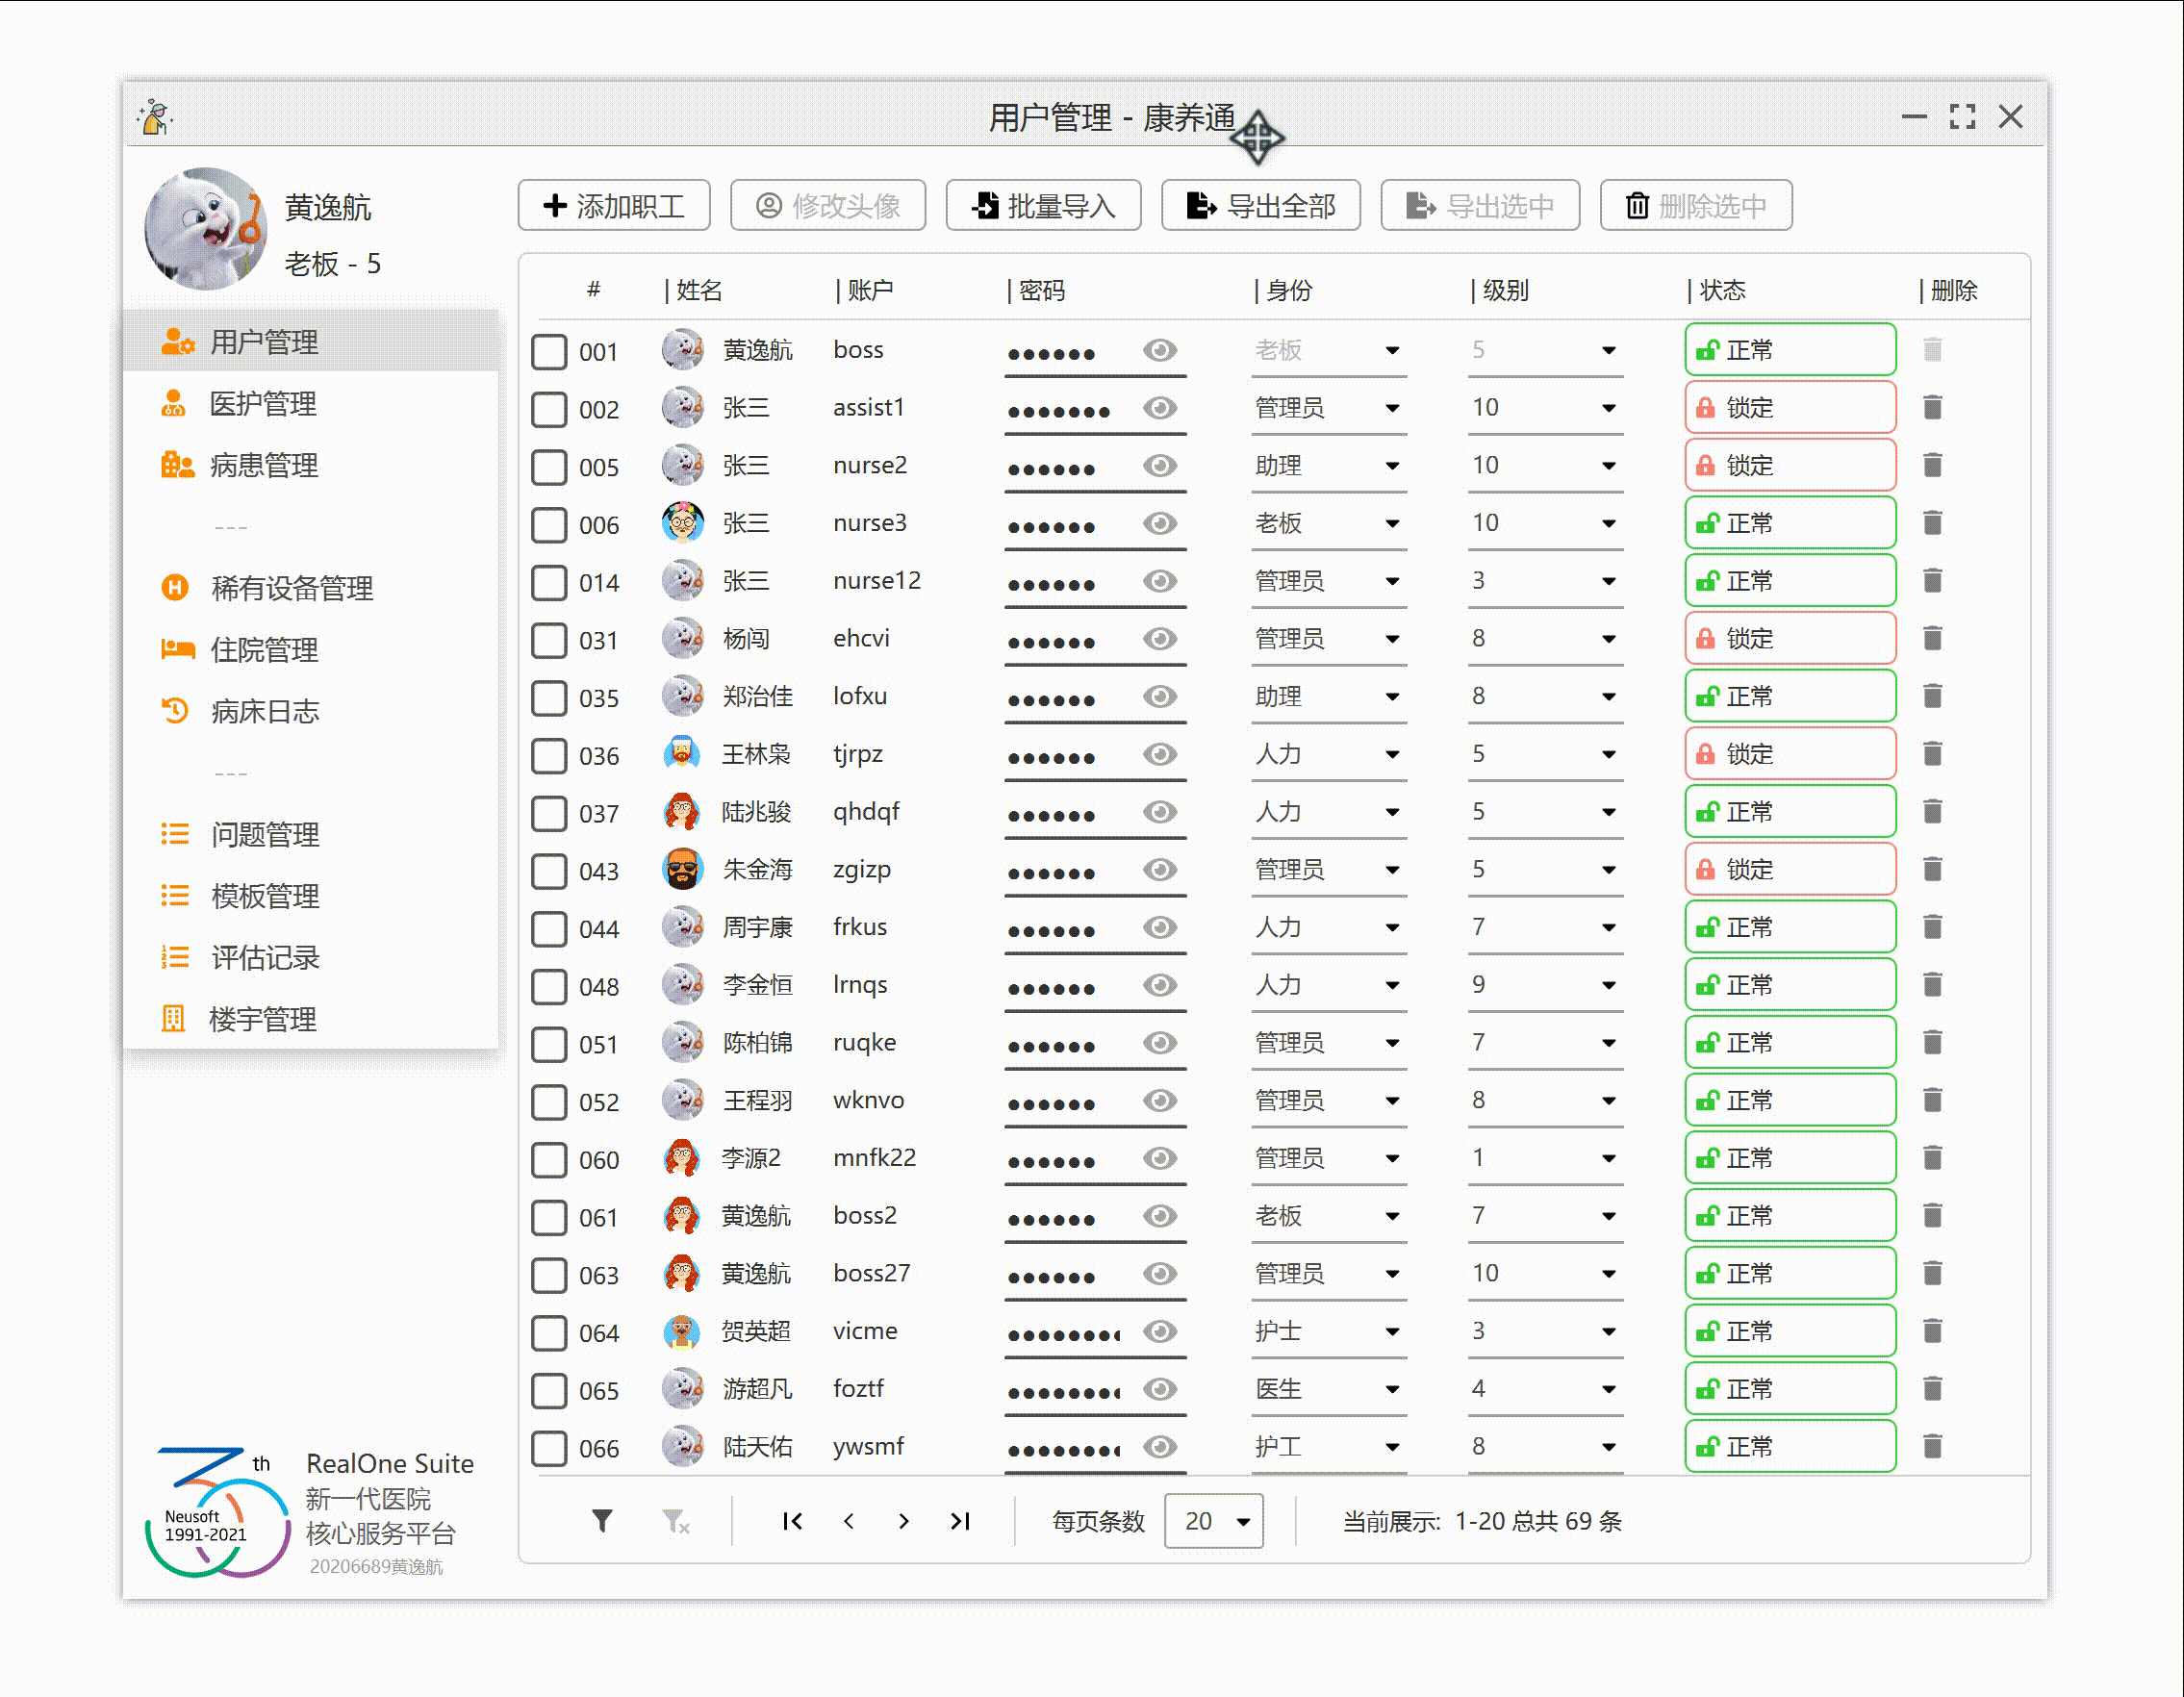Viewport: 2184px width, 1697px height.
Task: Switch to 病床日志 in the sidebar
Action: click(265, 712)
